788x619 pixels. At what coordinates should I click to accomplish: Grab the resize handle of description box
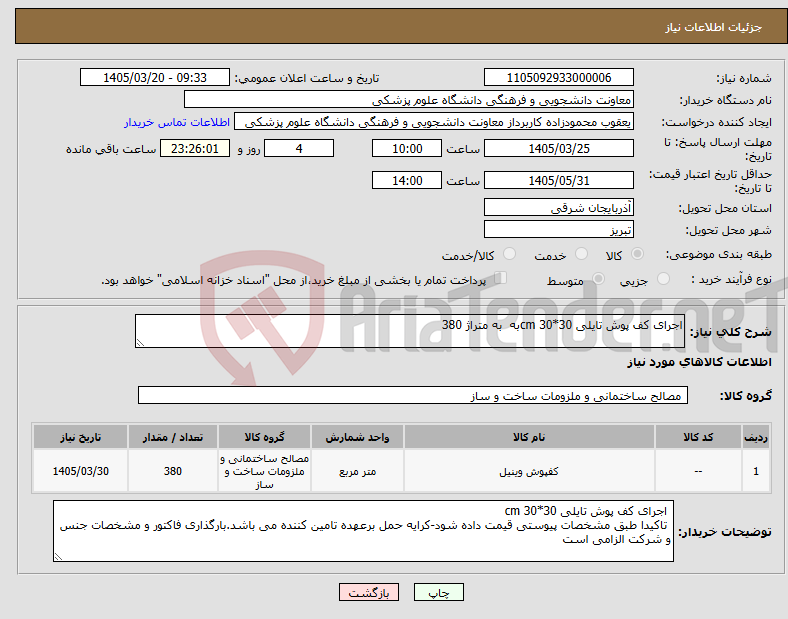(x=140, y=343)
